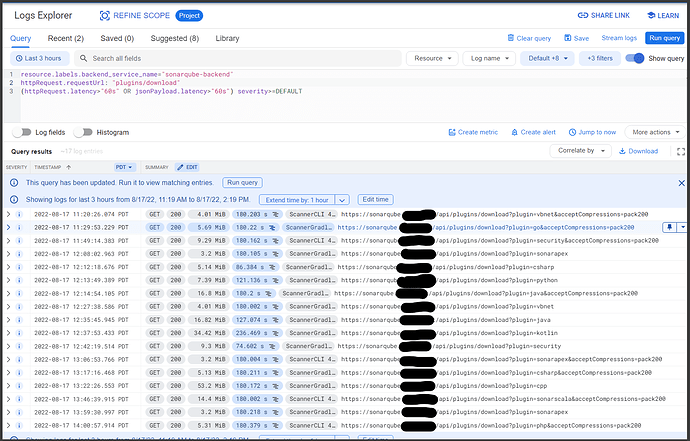Image resolution: width=690 pixels, height=441 pixels.
Task: Click the Refine Scope target icon
Action: pyautogui.click(x=104, y=16)
